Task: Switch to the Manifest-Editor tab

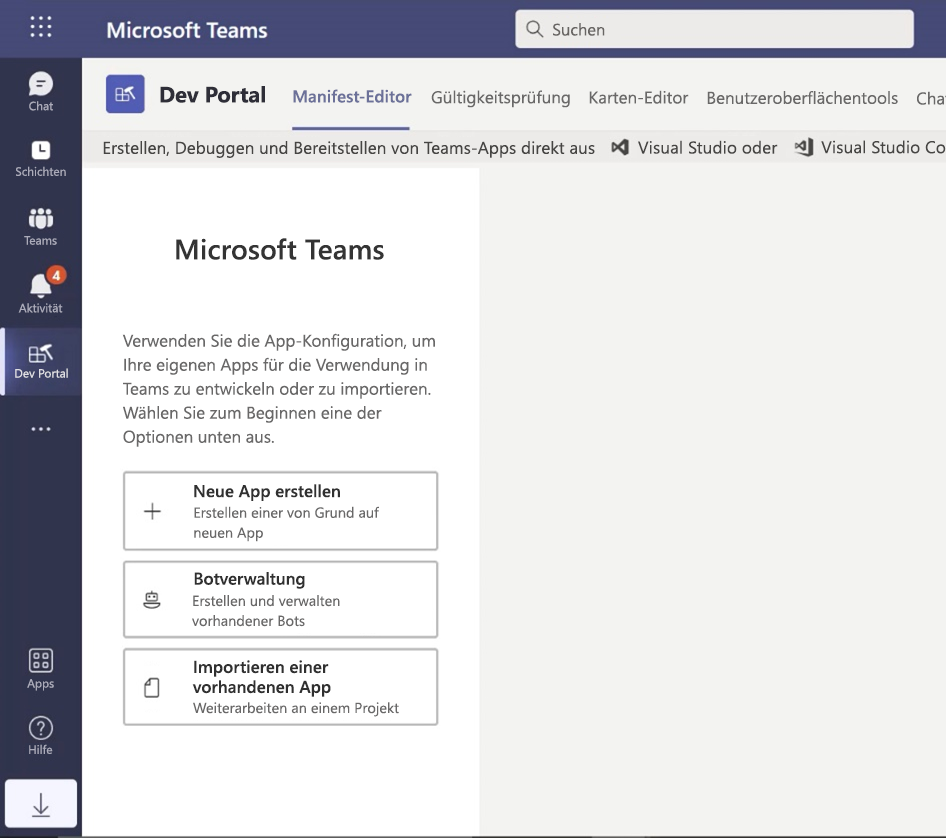Action: point(350,98)
